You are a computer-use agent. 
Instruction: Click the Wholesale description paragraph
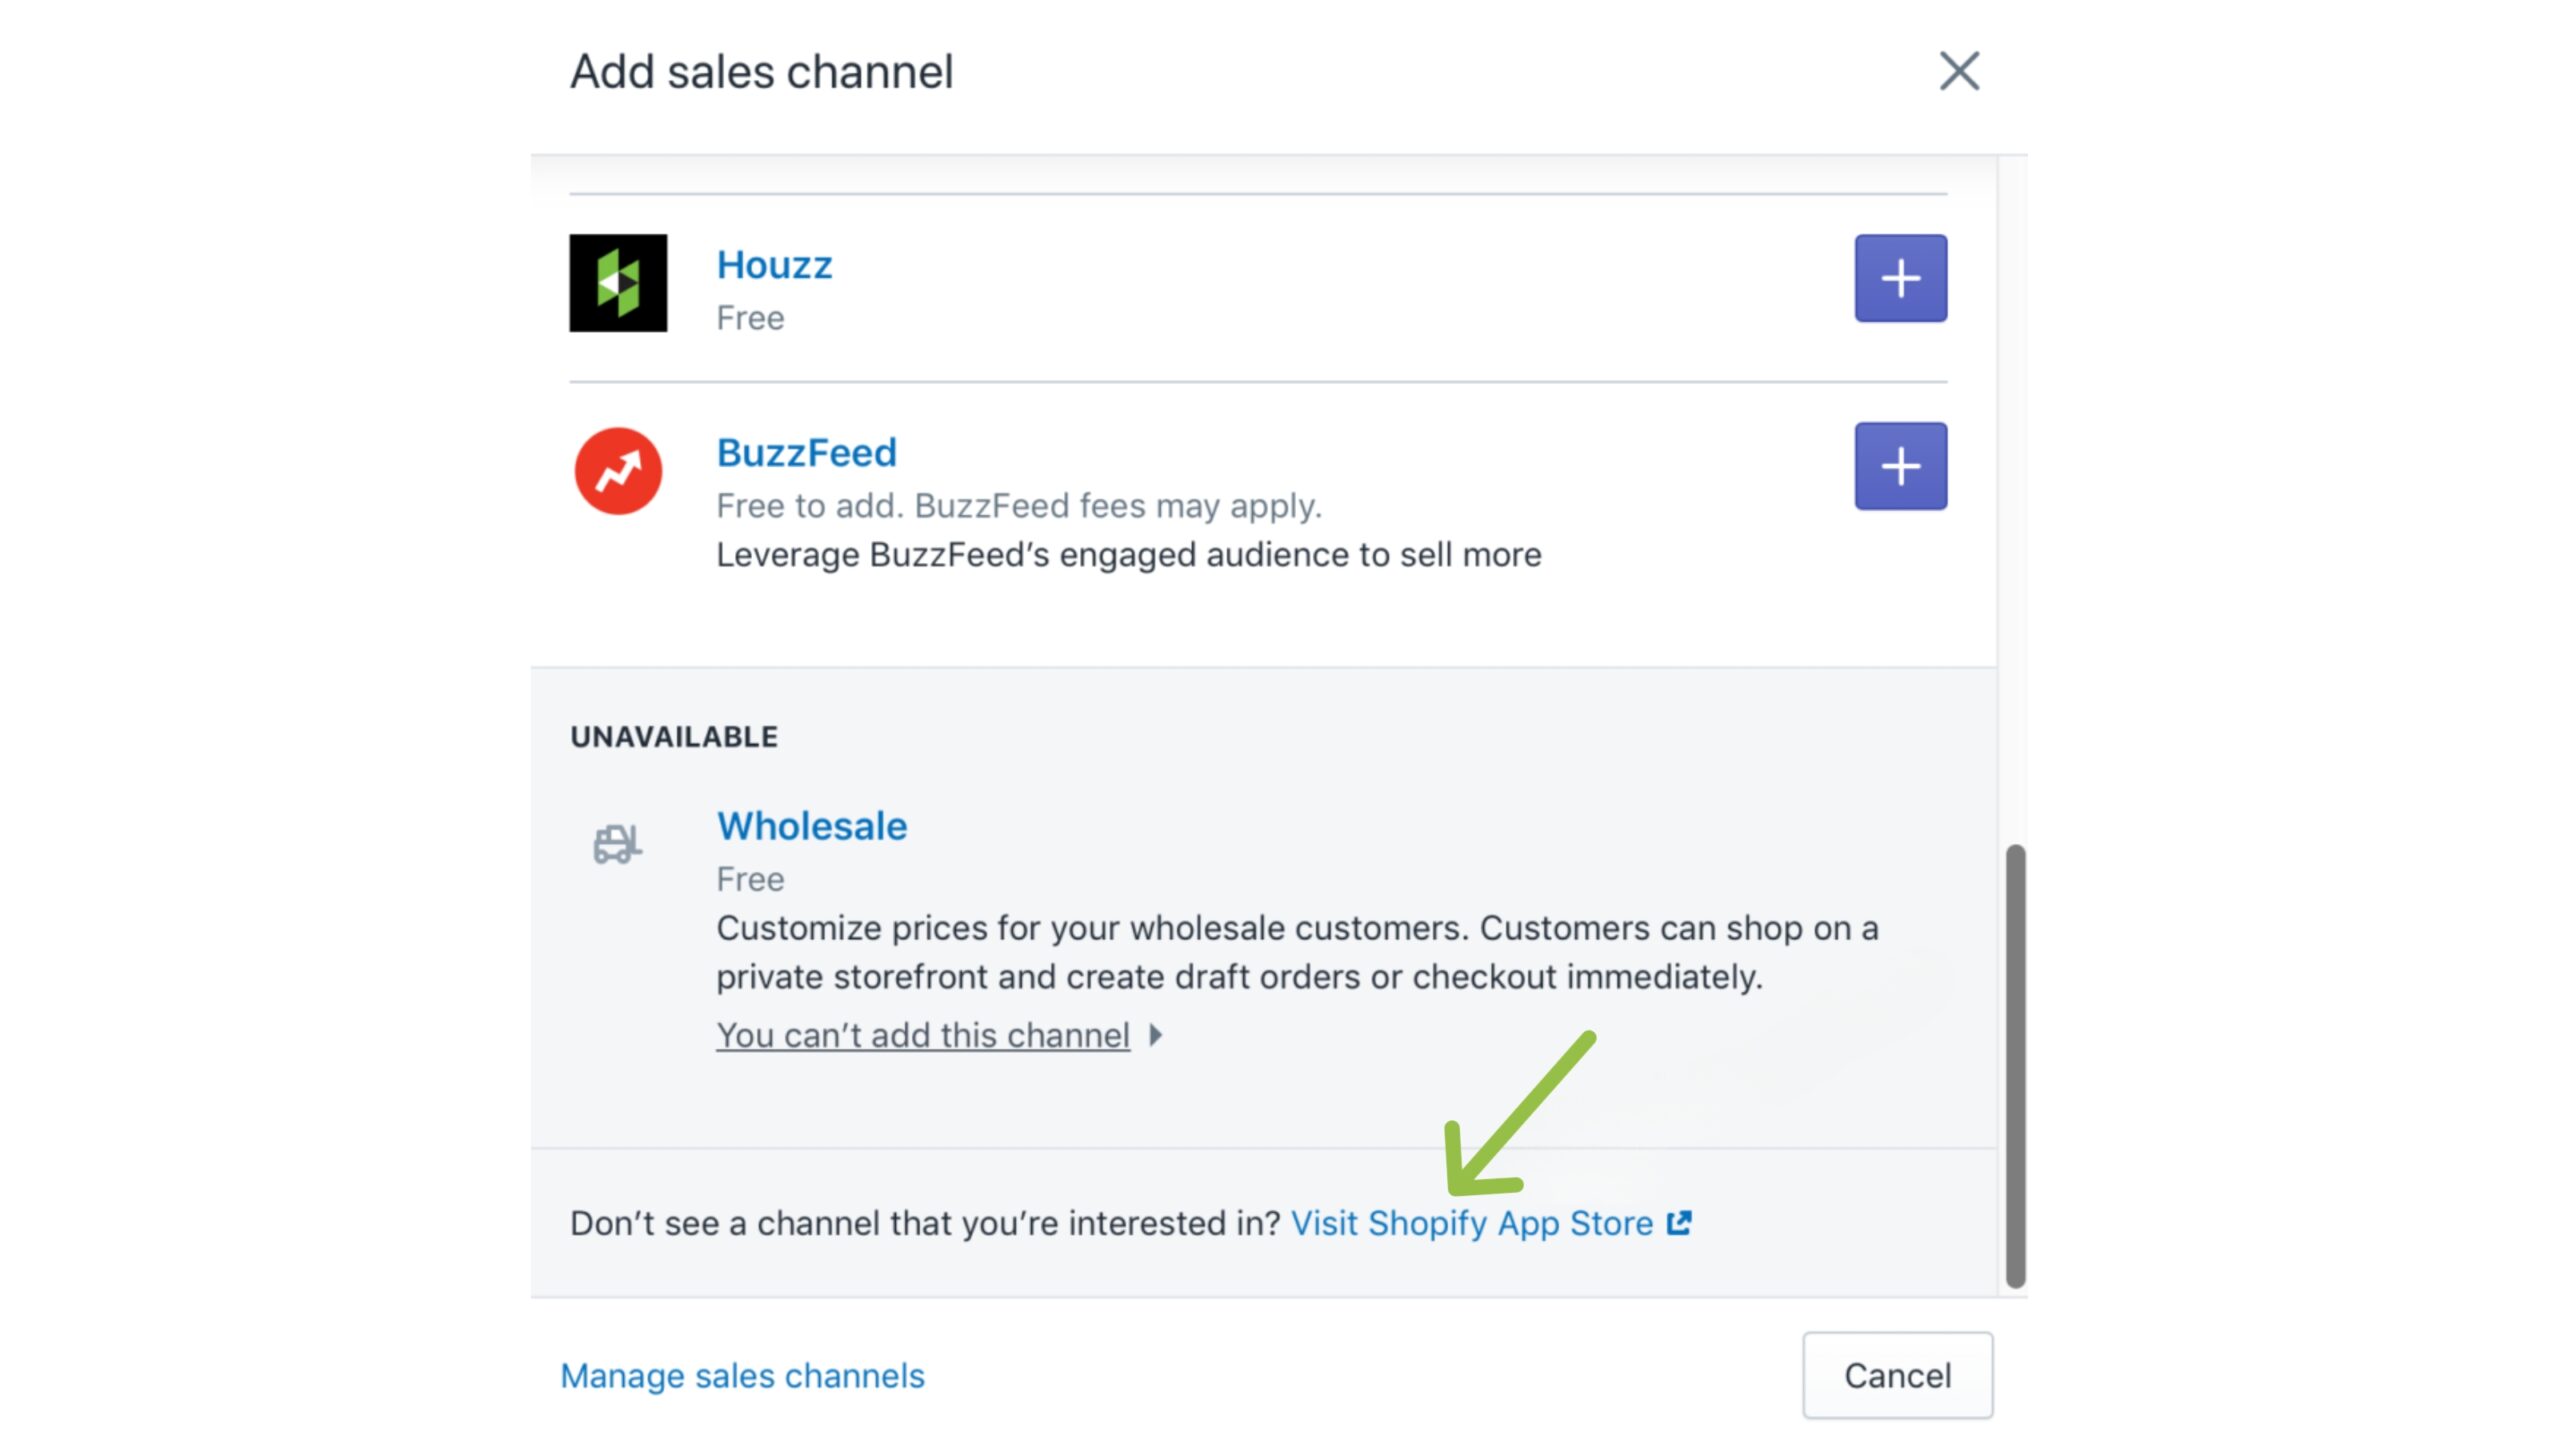click(x=1297, y=952)
